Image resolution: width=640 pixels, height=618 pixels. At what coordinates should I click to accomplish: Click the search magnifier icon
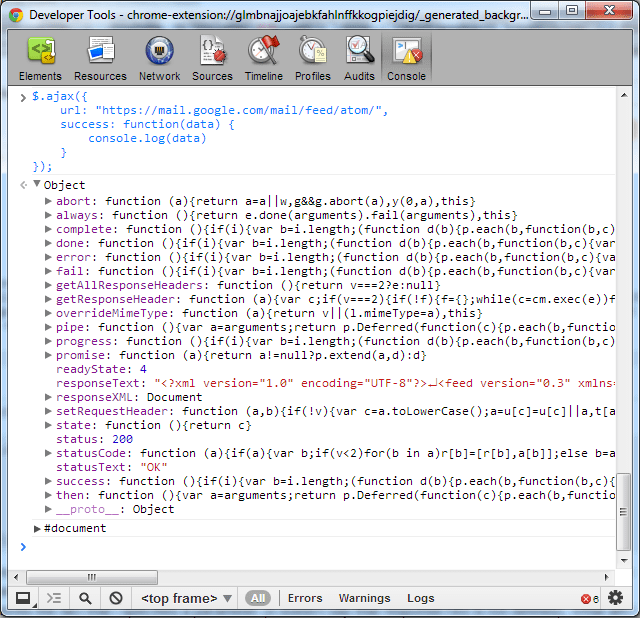tap(85, 598)
